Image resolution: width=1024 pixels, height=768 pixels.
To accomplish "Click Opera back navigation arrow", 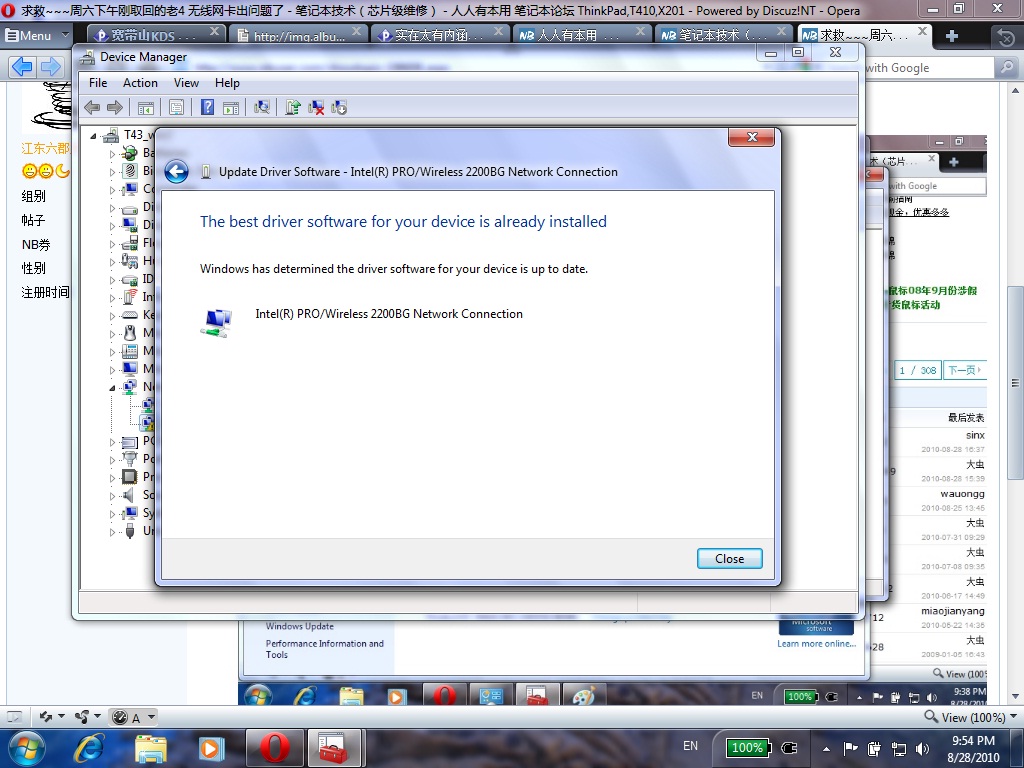I will 22,66.
